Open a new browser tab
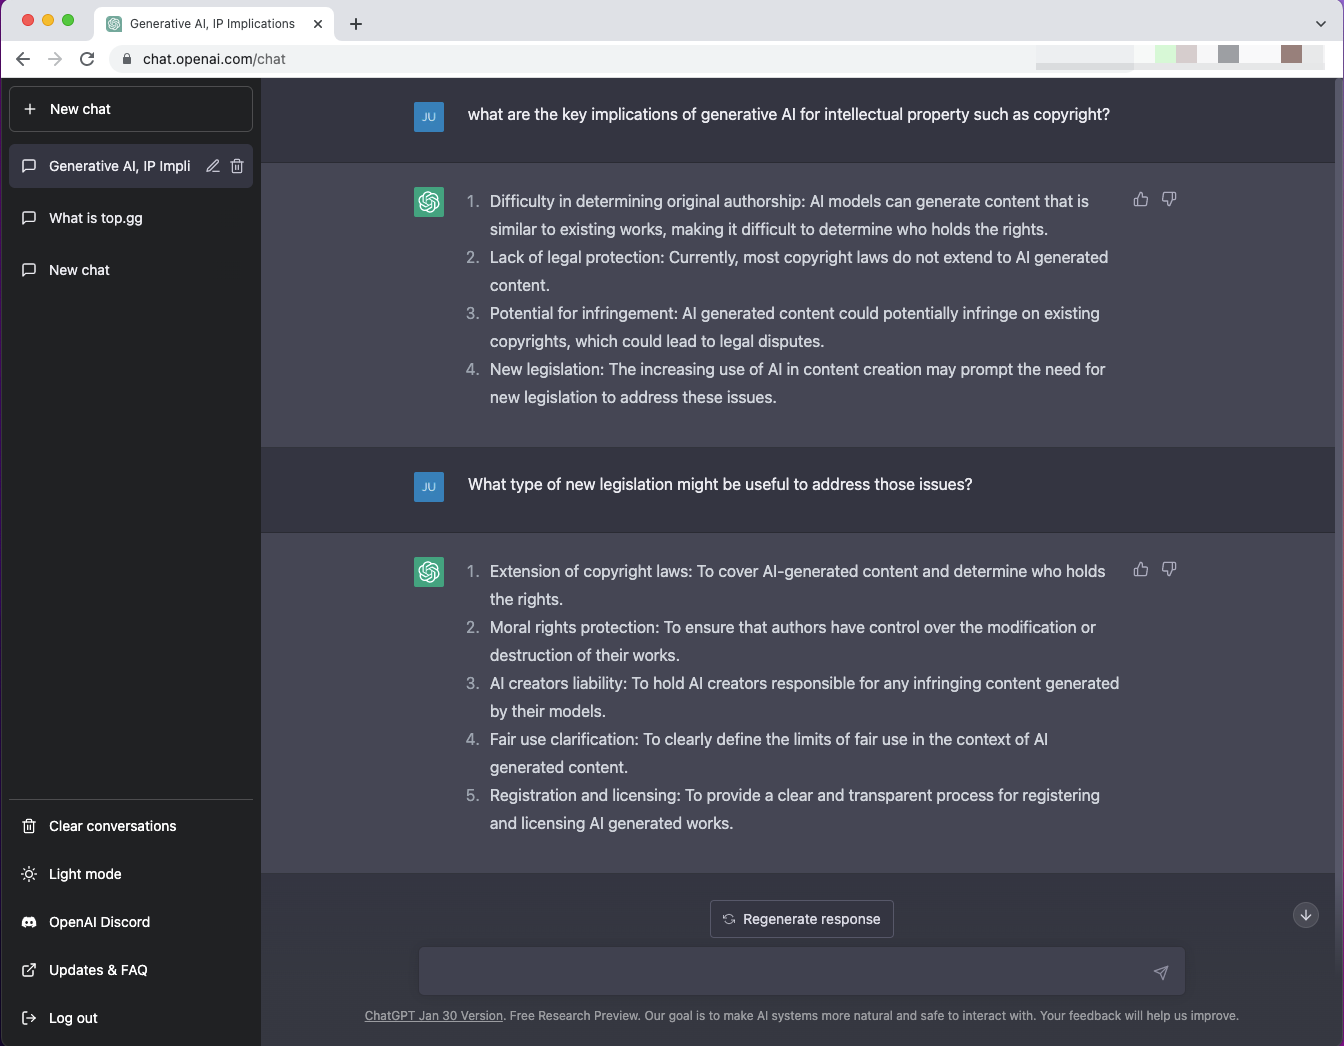Image resolution: width=1344 pixels, height=1046 pixels. tap(356, 24)
